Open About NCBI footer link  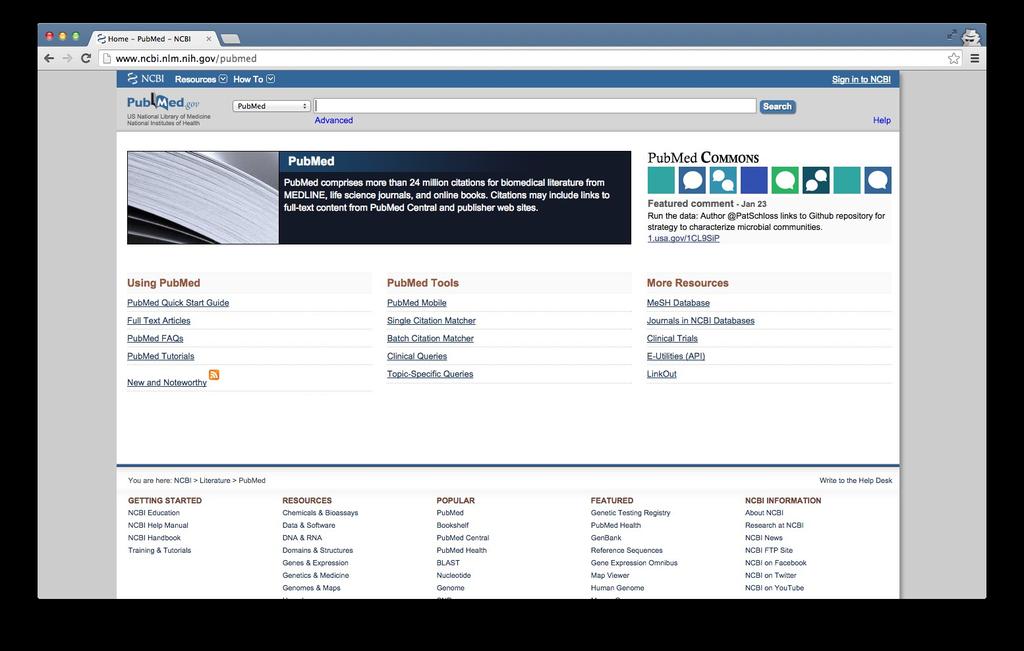coord(764,513)
